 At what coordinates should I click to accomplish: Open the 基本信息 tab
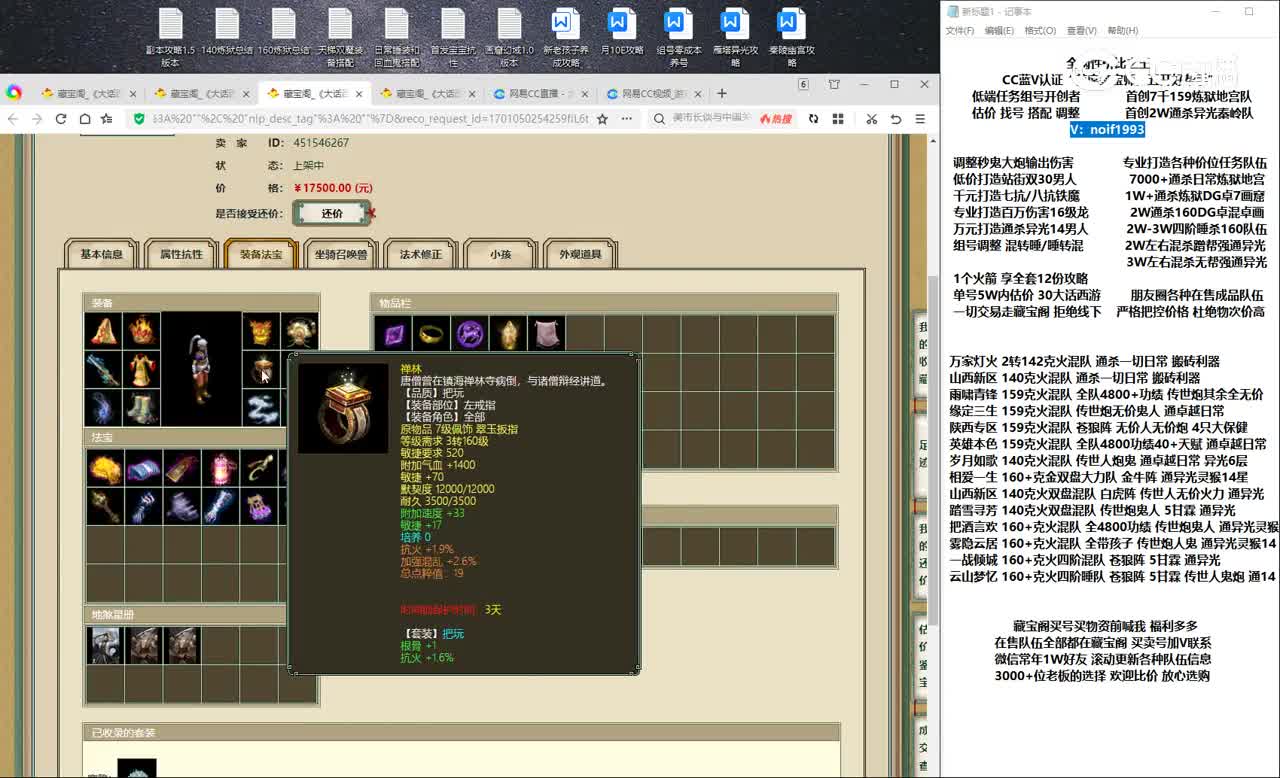[101, 254]
